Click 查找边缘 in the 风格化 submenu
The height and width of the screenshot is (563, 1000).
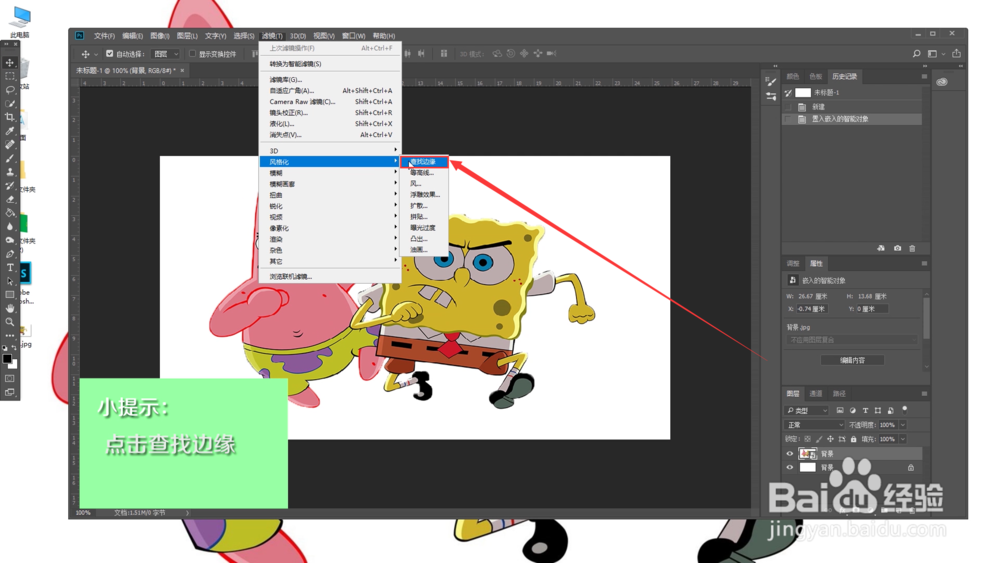(424, 162)
